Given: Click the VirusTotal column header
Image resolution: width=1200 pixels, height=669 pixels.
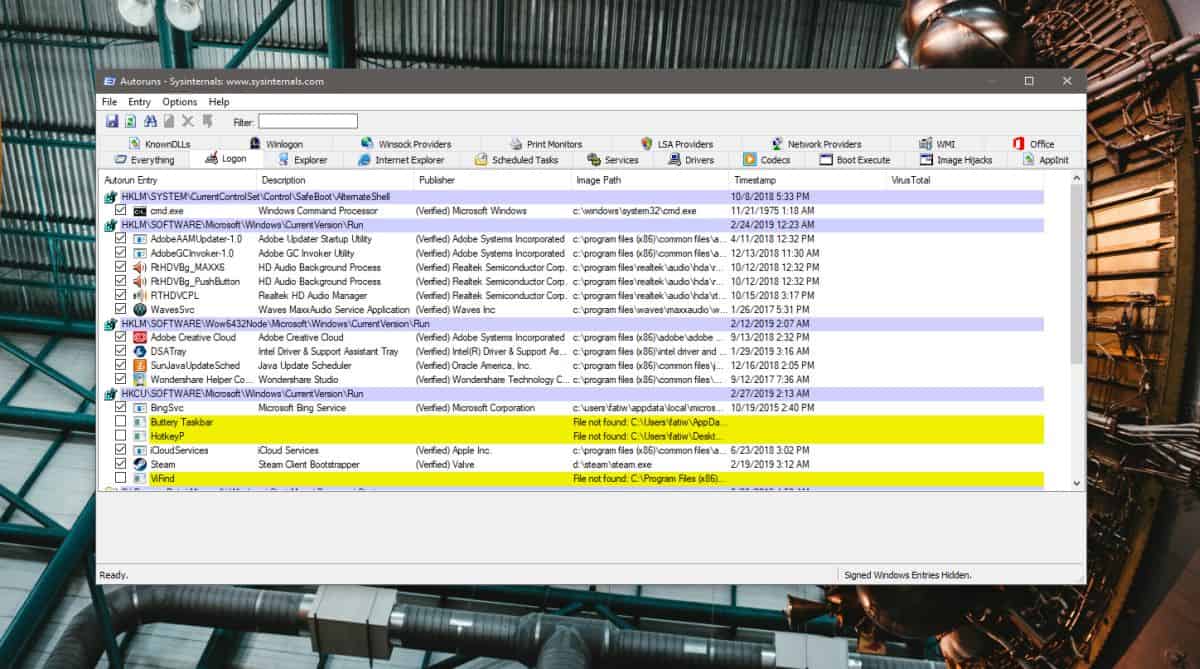Looking at the screenshot, I should click(965, 180).
